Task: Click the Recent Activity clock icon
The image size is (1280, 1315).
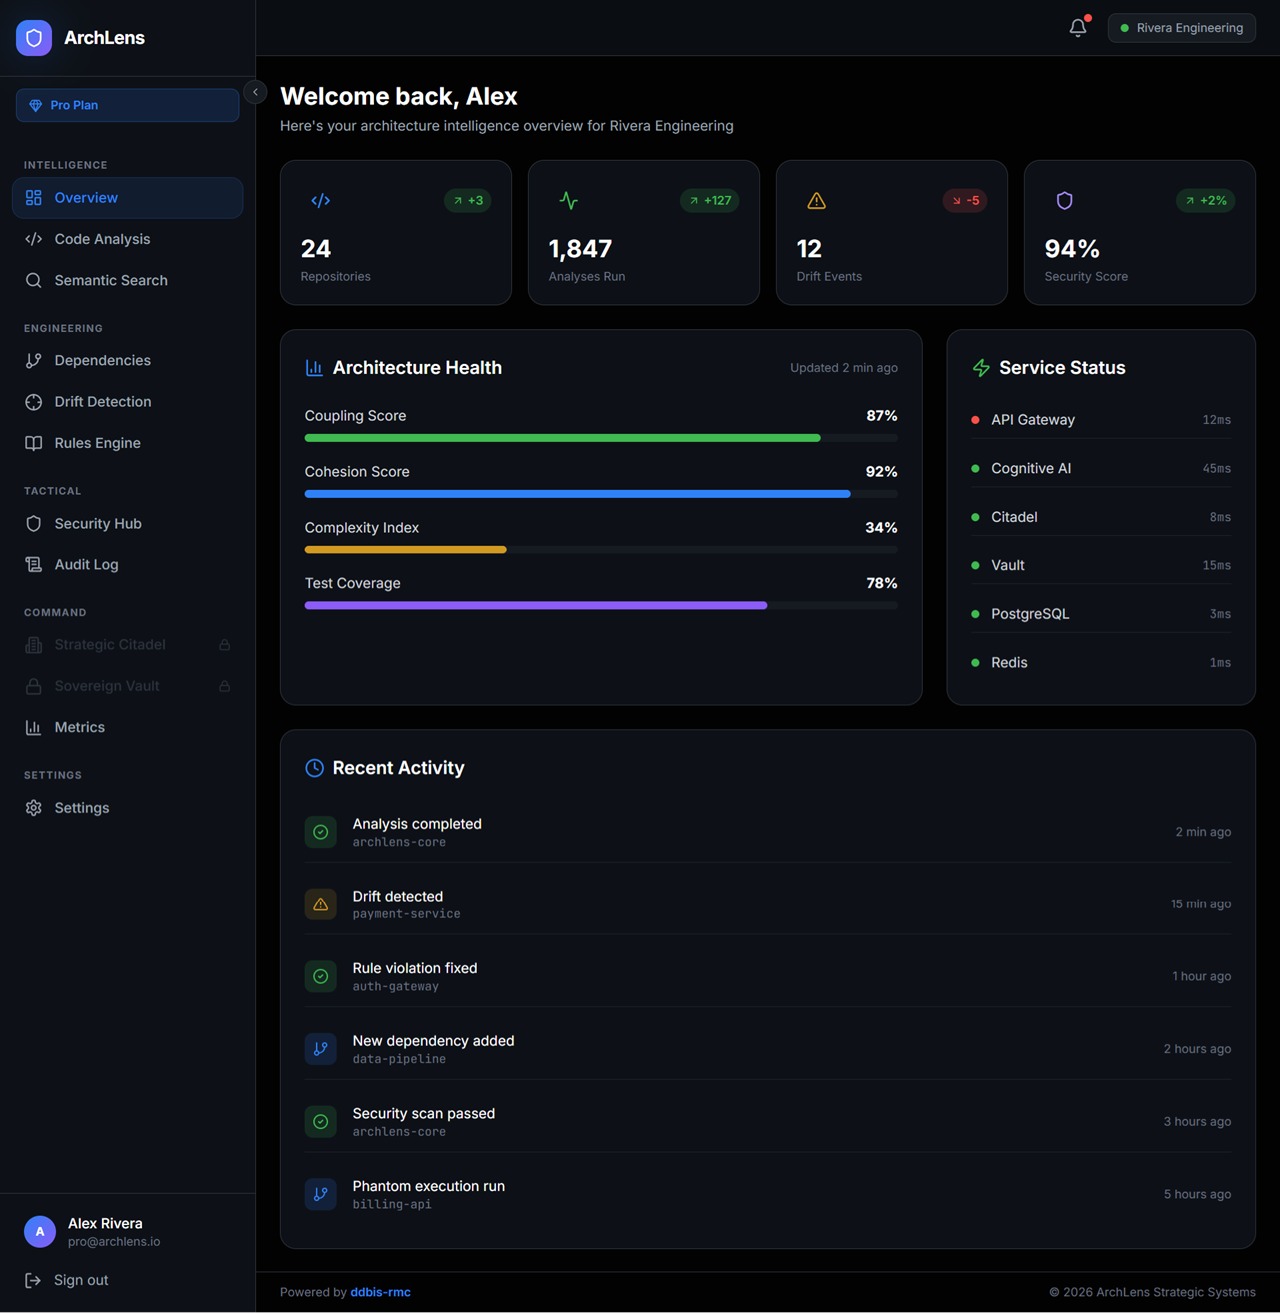Action: pos(314,768)
